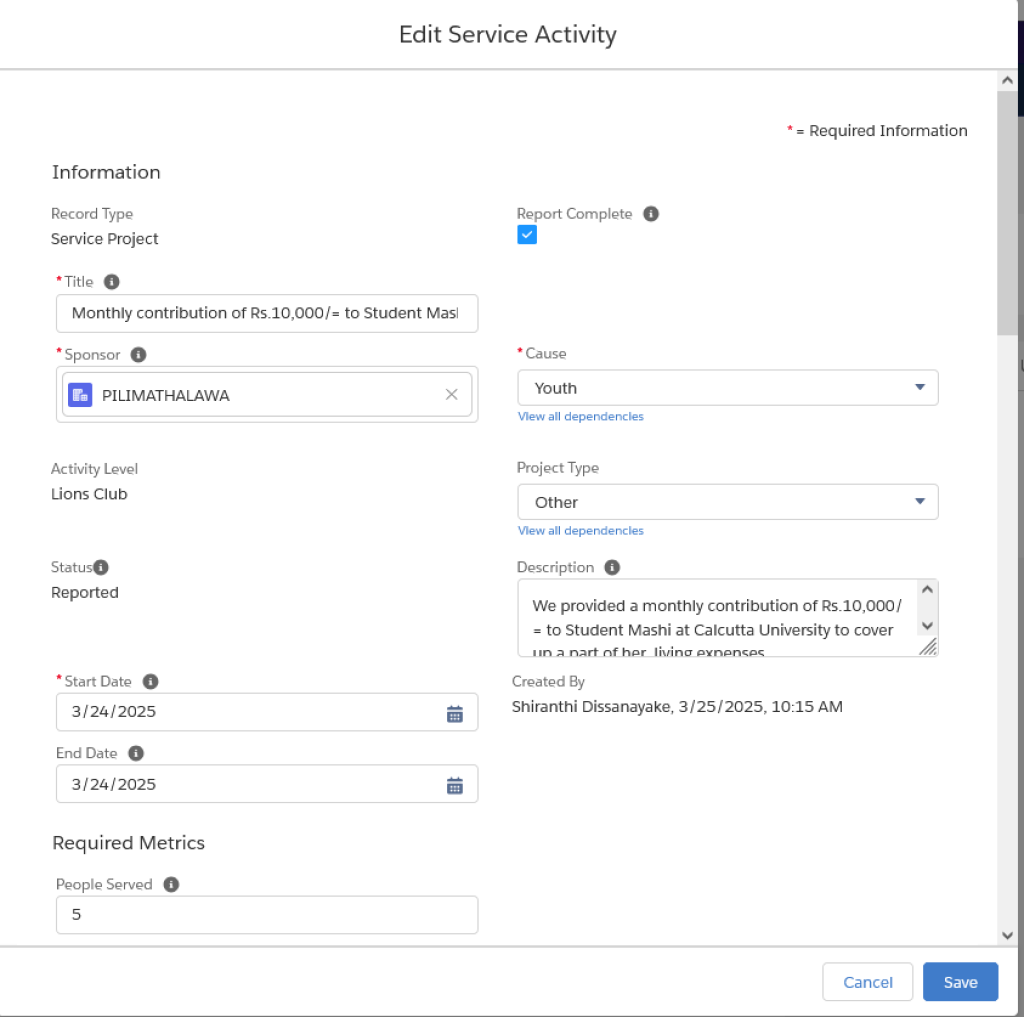Show info icon next to Sponsor label
Image resolution: width=1024 pixels, height=1017 pixels.
tap(138, 355)
